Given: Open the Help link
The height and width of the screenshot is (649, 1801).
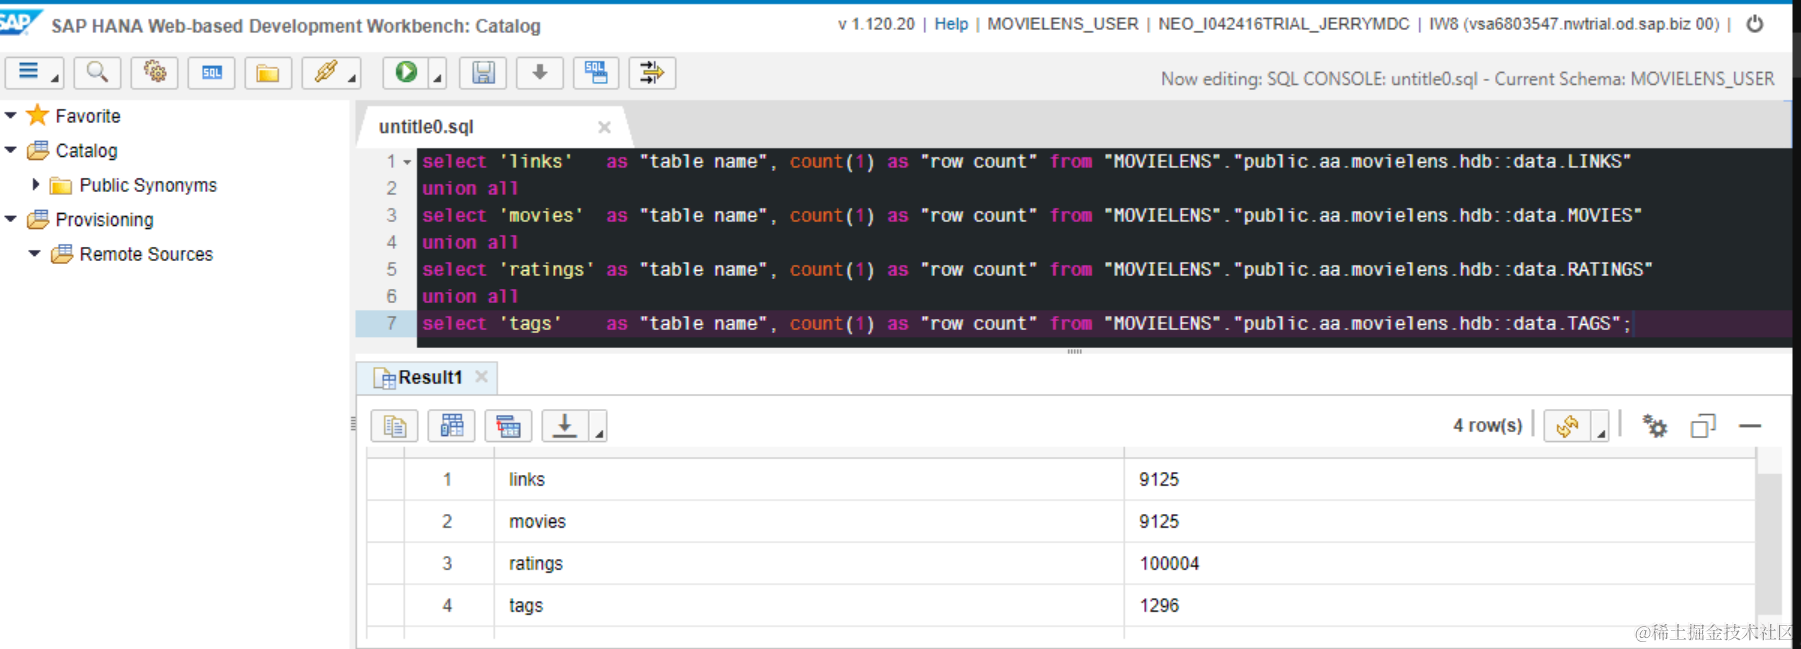Looking at the screenshot, I should (x=951, y=24).
